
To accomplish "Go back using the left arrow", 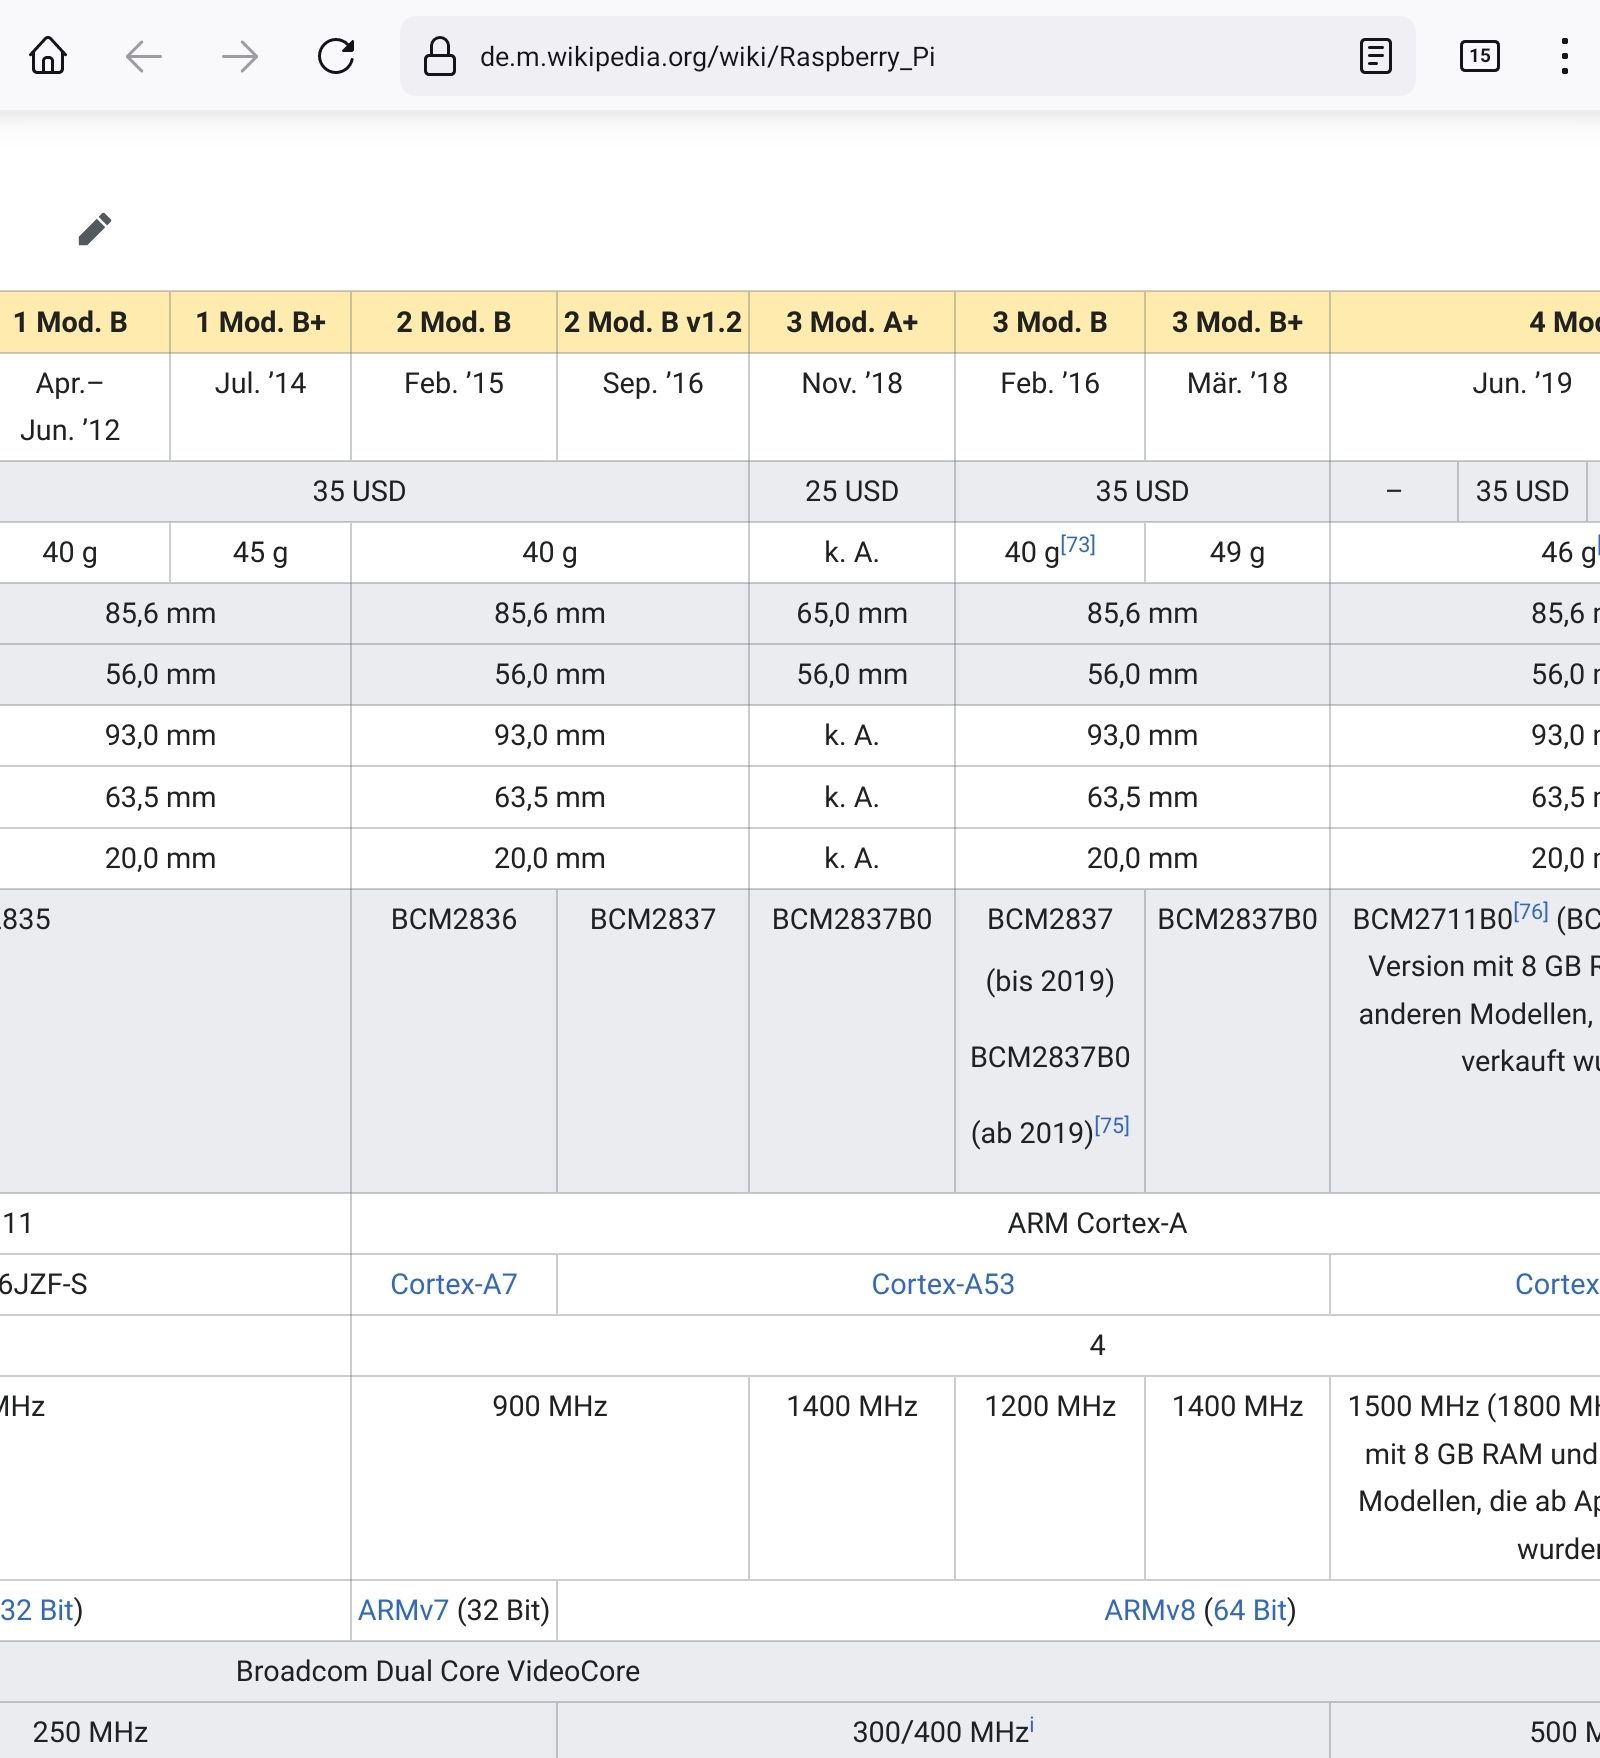I will coord(144,56).
